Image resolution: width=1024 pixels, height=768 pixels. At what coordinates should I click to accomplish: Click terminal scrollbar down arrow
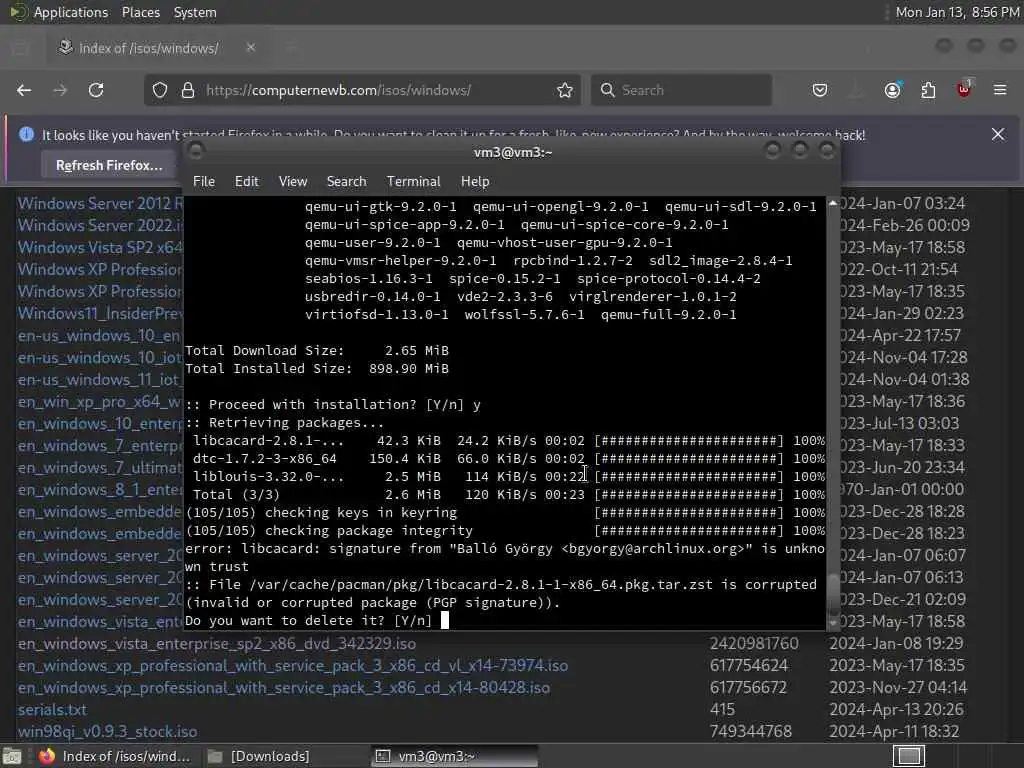833,623
